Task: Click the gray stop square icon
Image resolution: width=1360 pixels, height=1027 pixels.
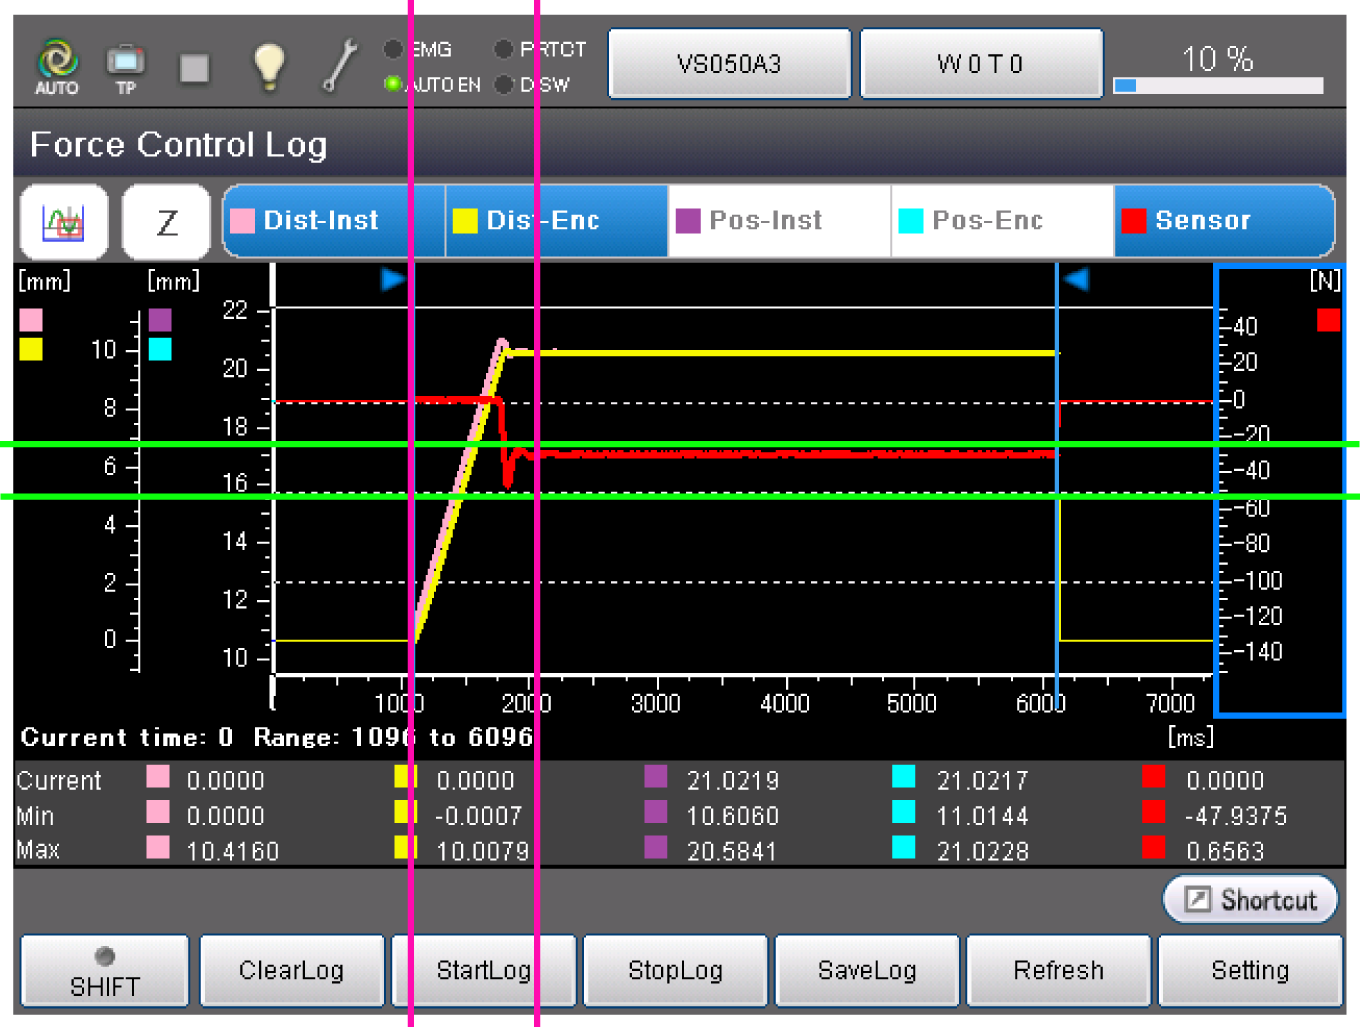Action: tap(194, 68)
